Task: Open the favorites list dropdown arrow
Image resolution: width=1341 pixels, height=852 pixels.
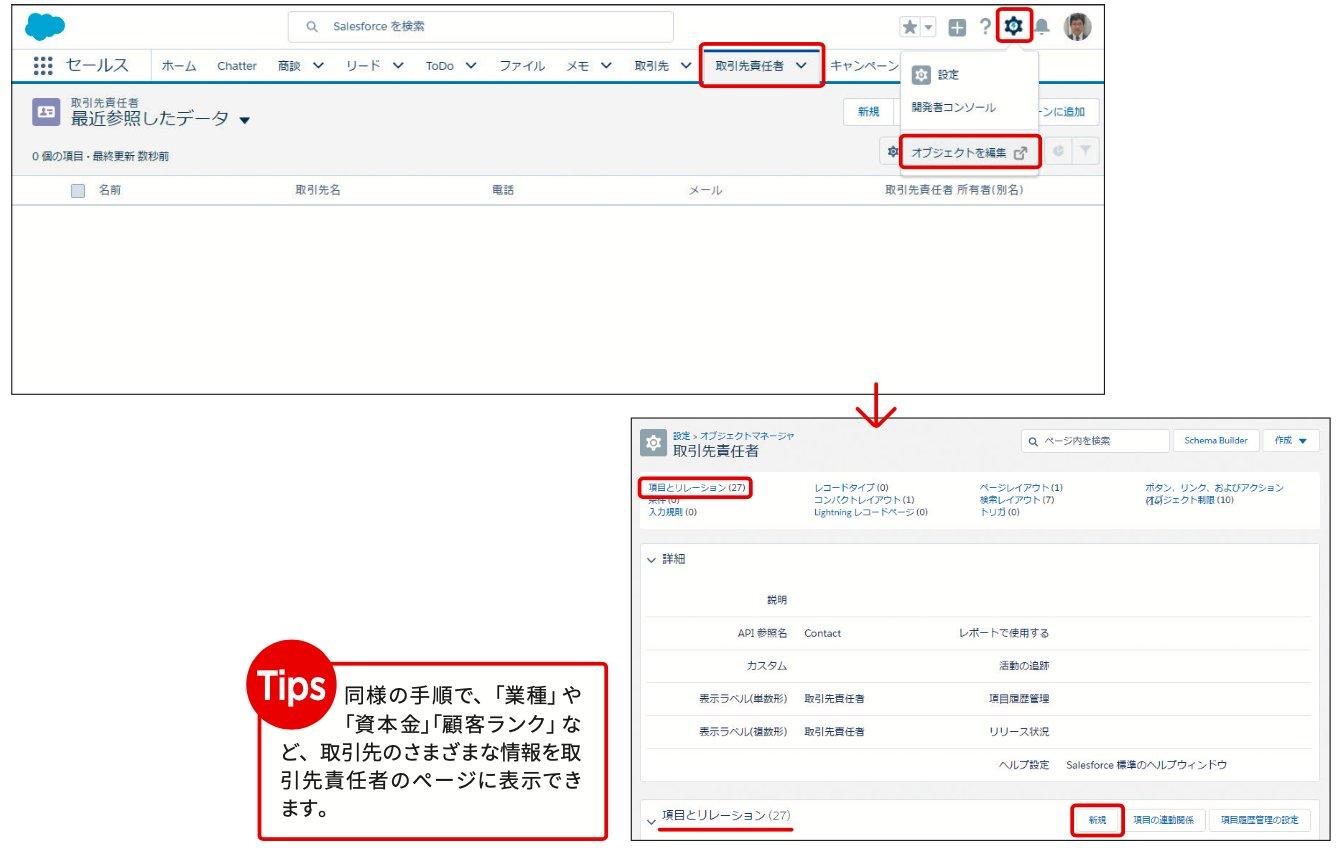Action: point(927,27)
